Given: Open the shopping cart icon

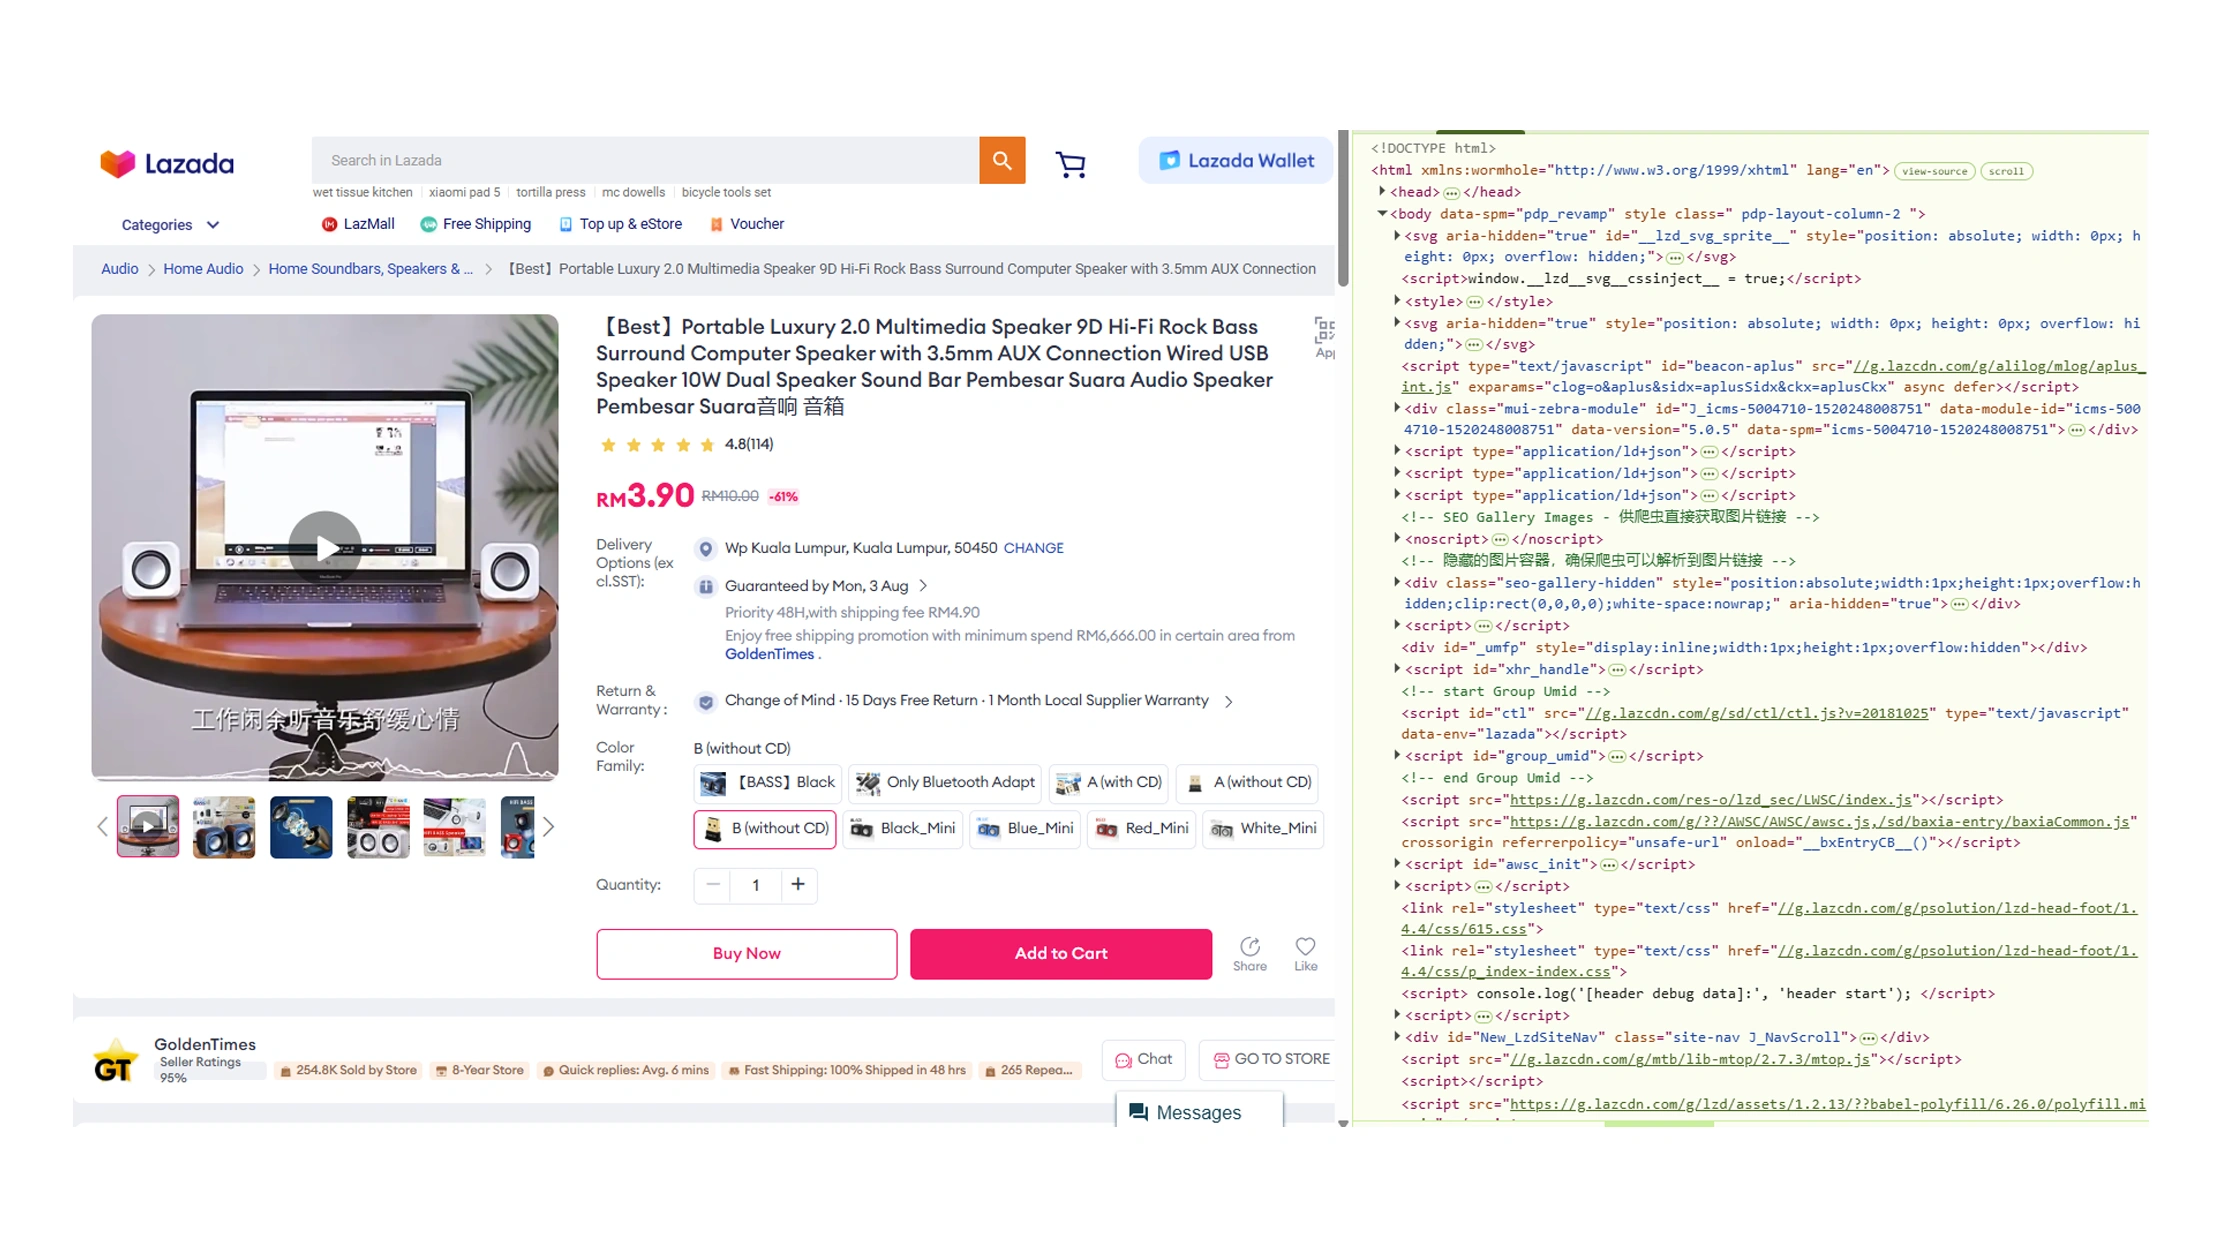Looking at the screenshot, I should [1070, 164].
